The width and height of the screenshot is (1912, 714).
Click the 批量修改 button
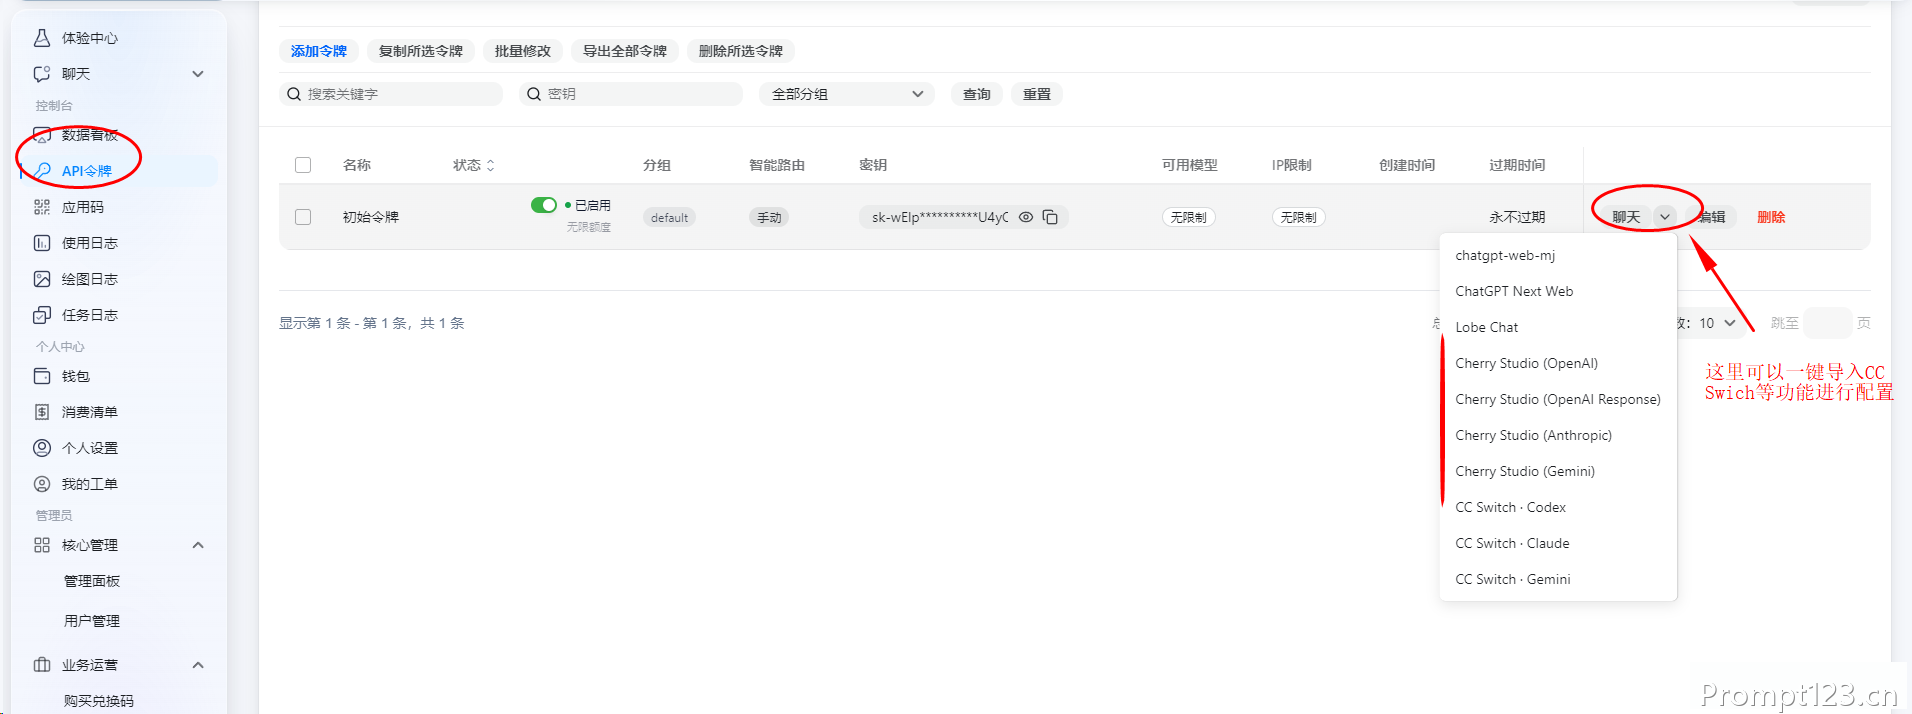(x=523, y=51)
